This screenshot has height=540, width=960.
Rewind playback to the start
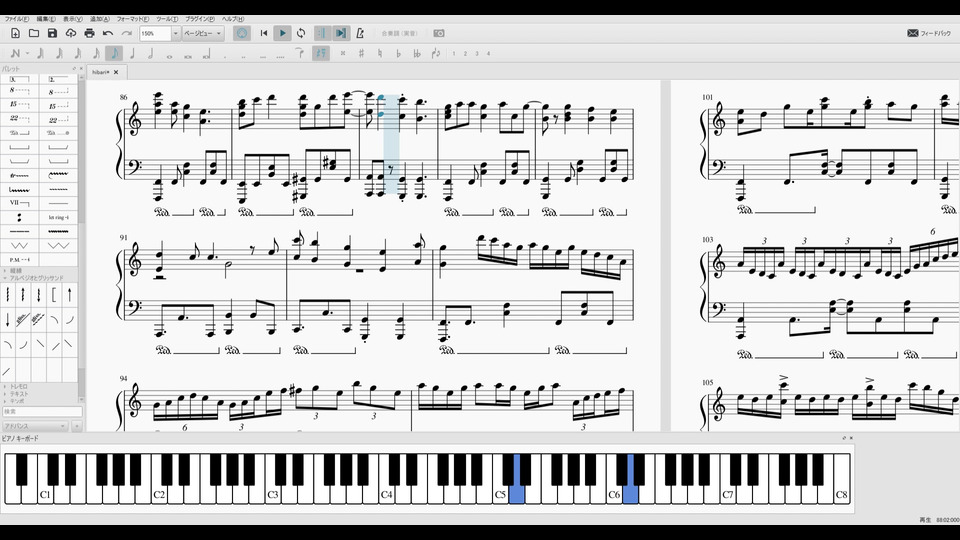[264, 33]
